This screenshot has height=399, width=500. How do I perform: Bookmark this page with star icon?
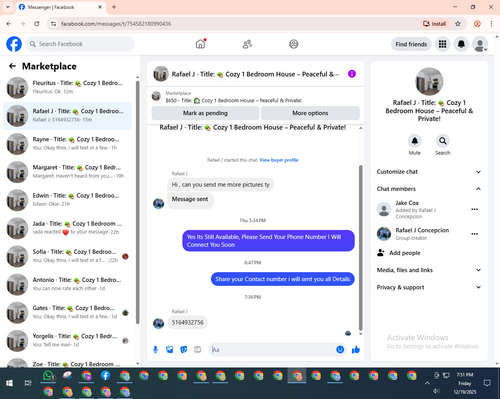point(458,24)
